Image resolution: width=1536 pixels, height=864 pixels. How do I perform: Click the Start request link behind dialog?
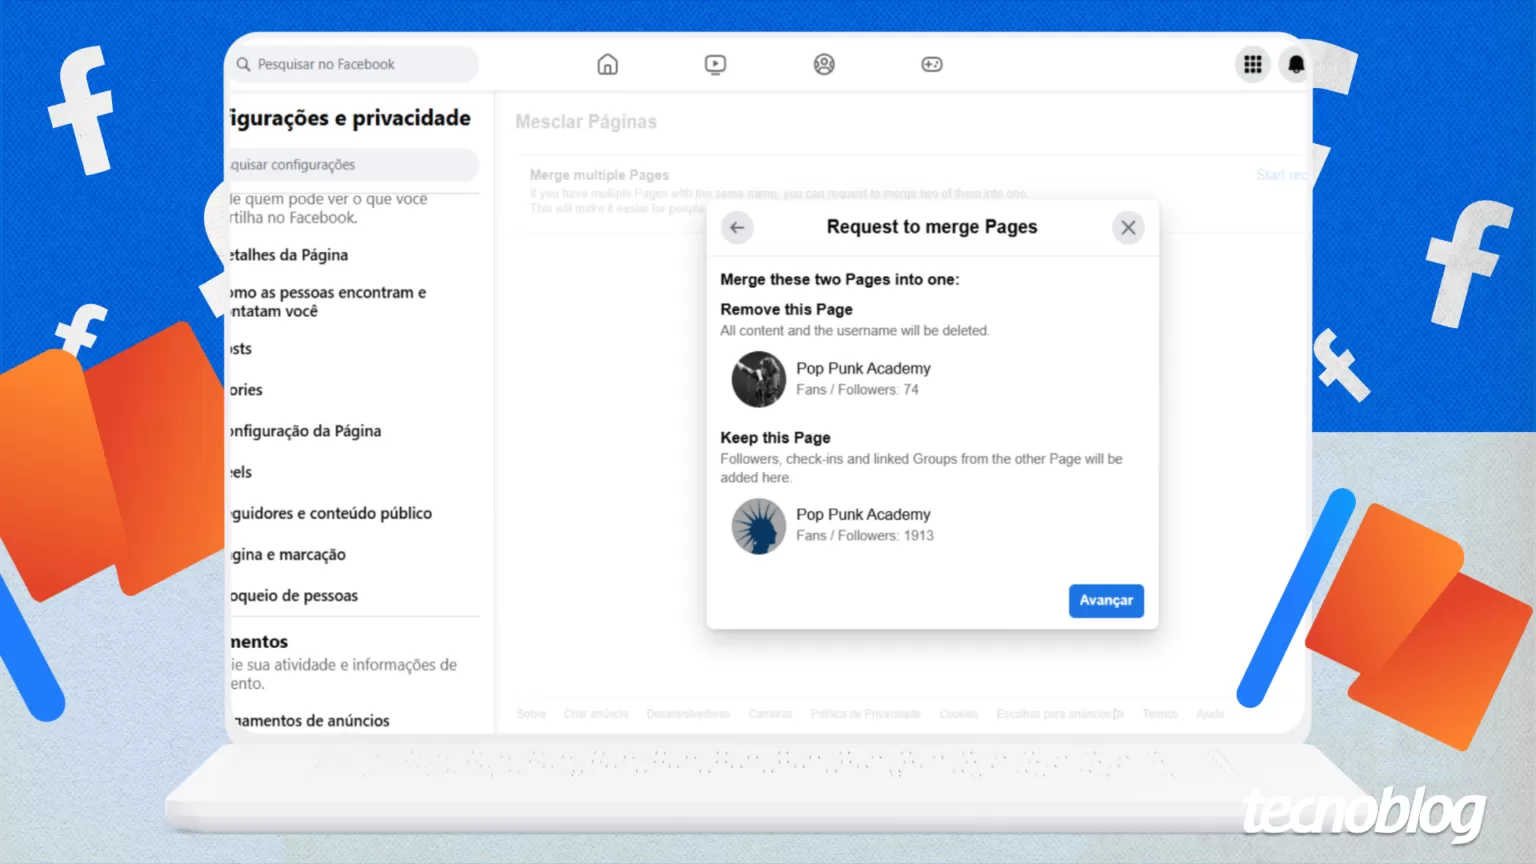point(1282,175)
